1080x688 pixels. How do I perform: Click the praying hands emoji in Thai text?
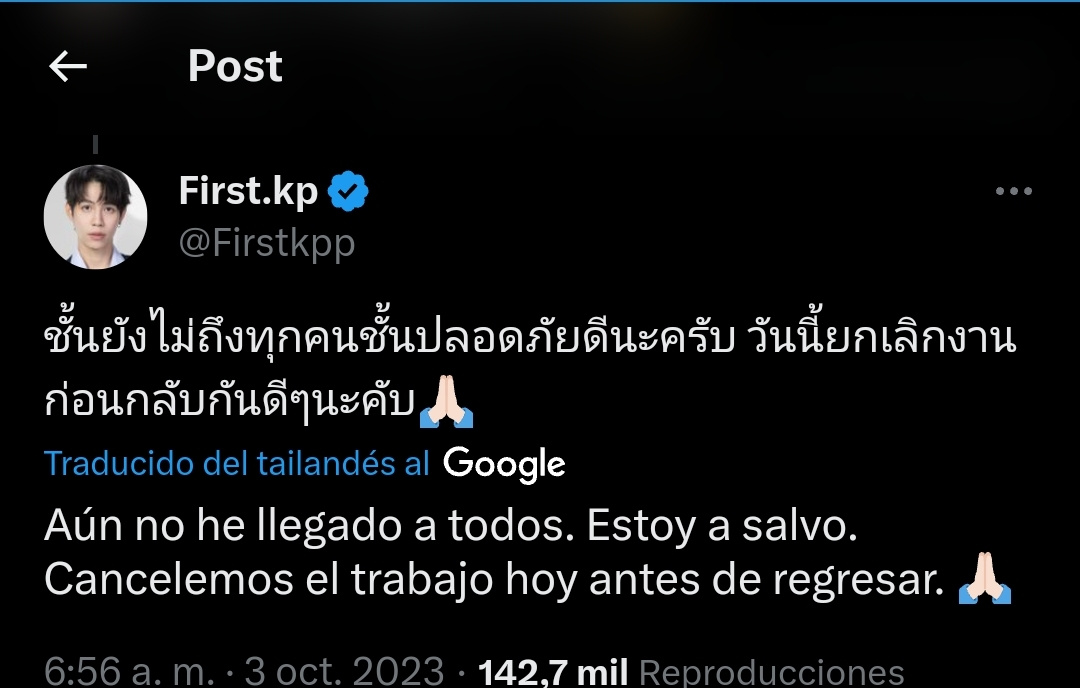pyautogui.click(x=446, y=400)
